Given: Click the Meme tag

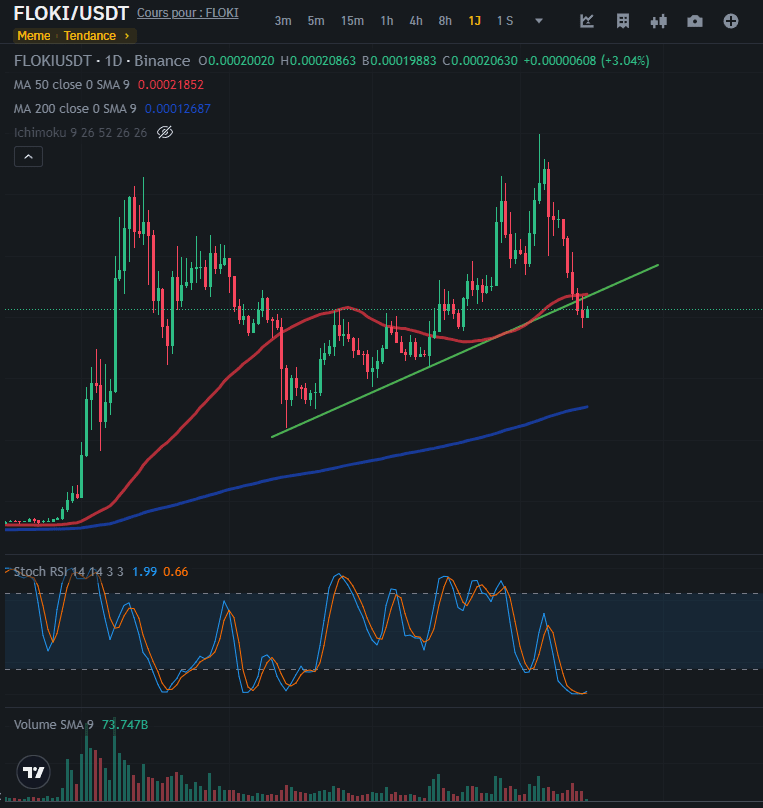Looking at the screenshot, I should [34, 36].
